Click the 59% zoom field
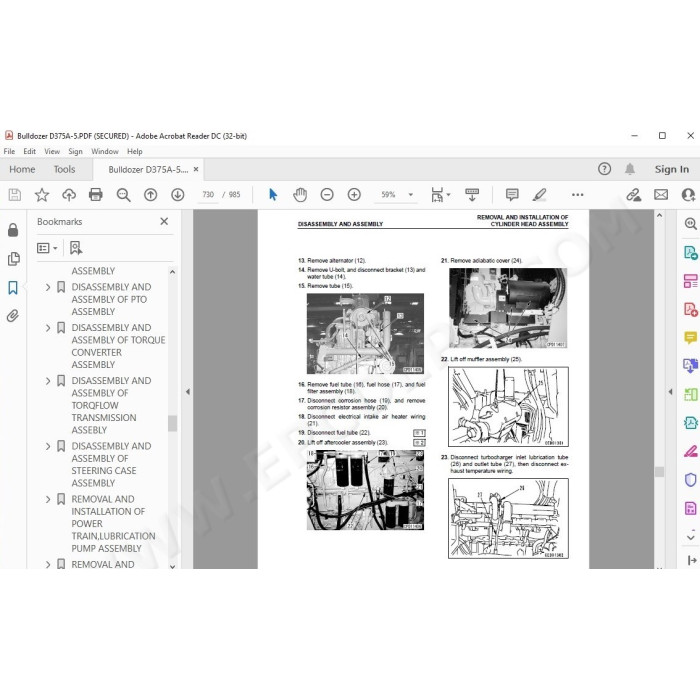The width and height of the screenshot is (700, 700). [x=388, y=195]
